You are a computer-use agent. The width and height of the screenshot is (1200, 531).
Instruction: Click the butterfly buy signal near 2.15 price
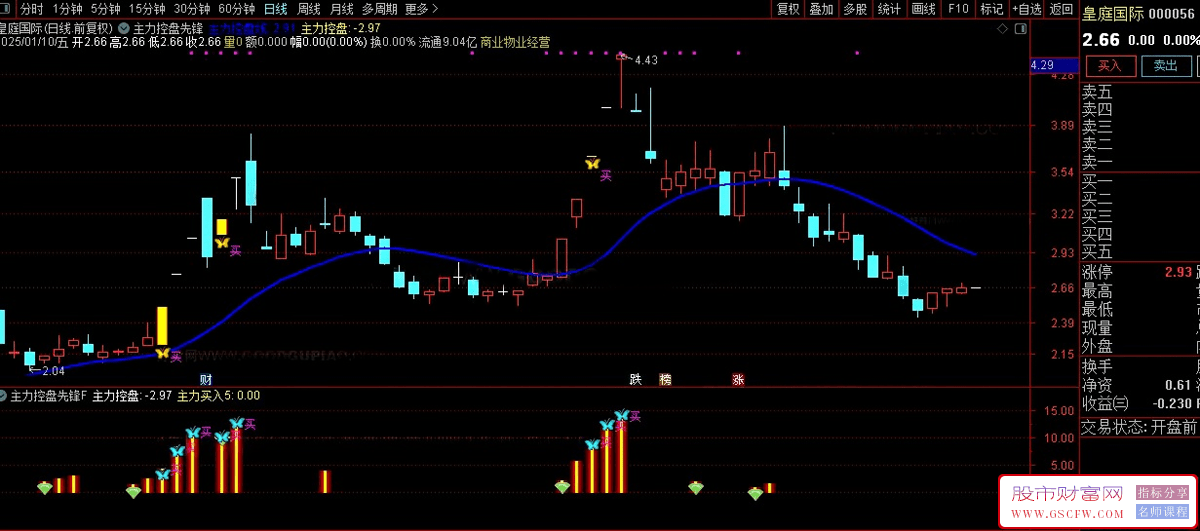pos(162,353)
